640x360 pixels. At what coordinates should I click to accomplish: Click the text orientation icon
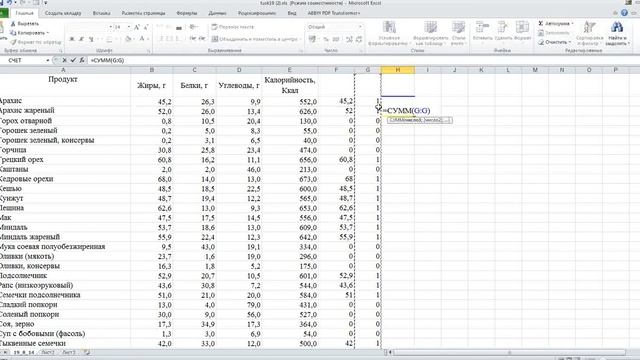tap(193, 27)
